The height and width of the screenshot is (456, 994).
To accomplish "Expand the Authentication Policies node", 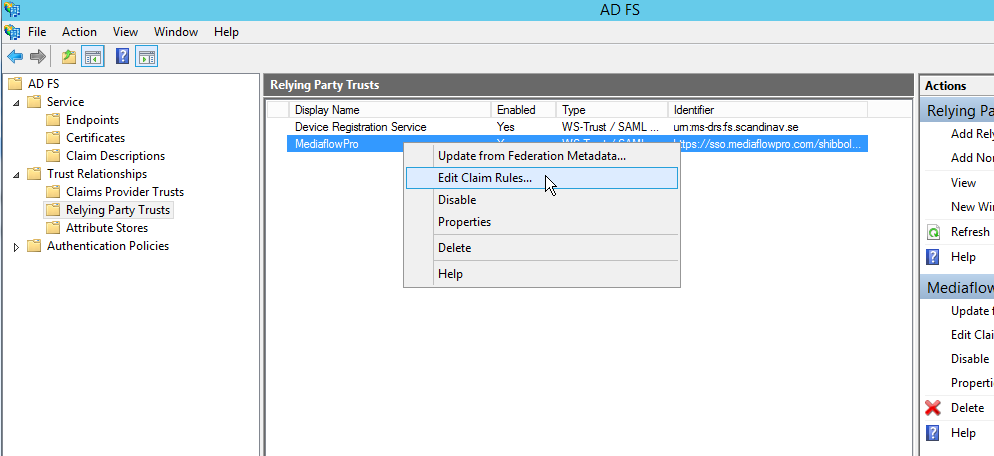I will 16,247.
